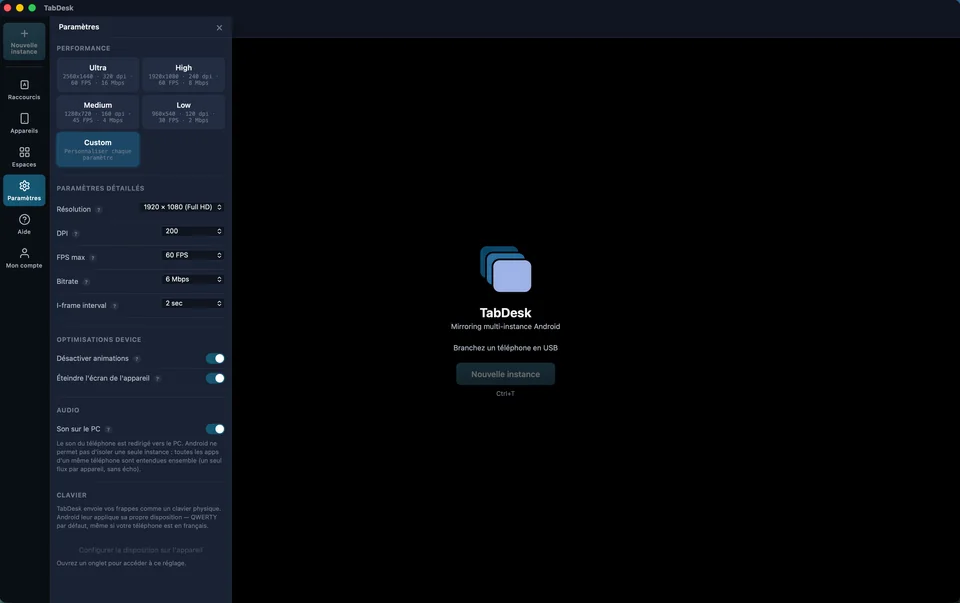The width and height of the screenshot is (960, 603).
Task: Select Paramètres gear icon in sidebar
Action: [x=24, y=185]
